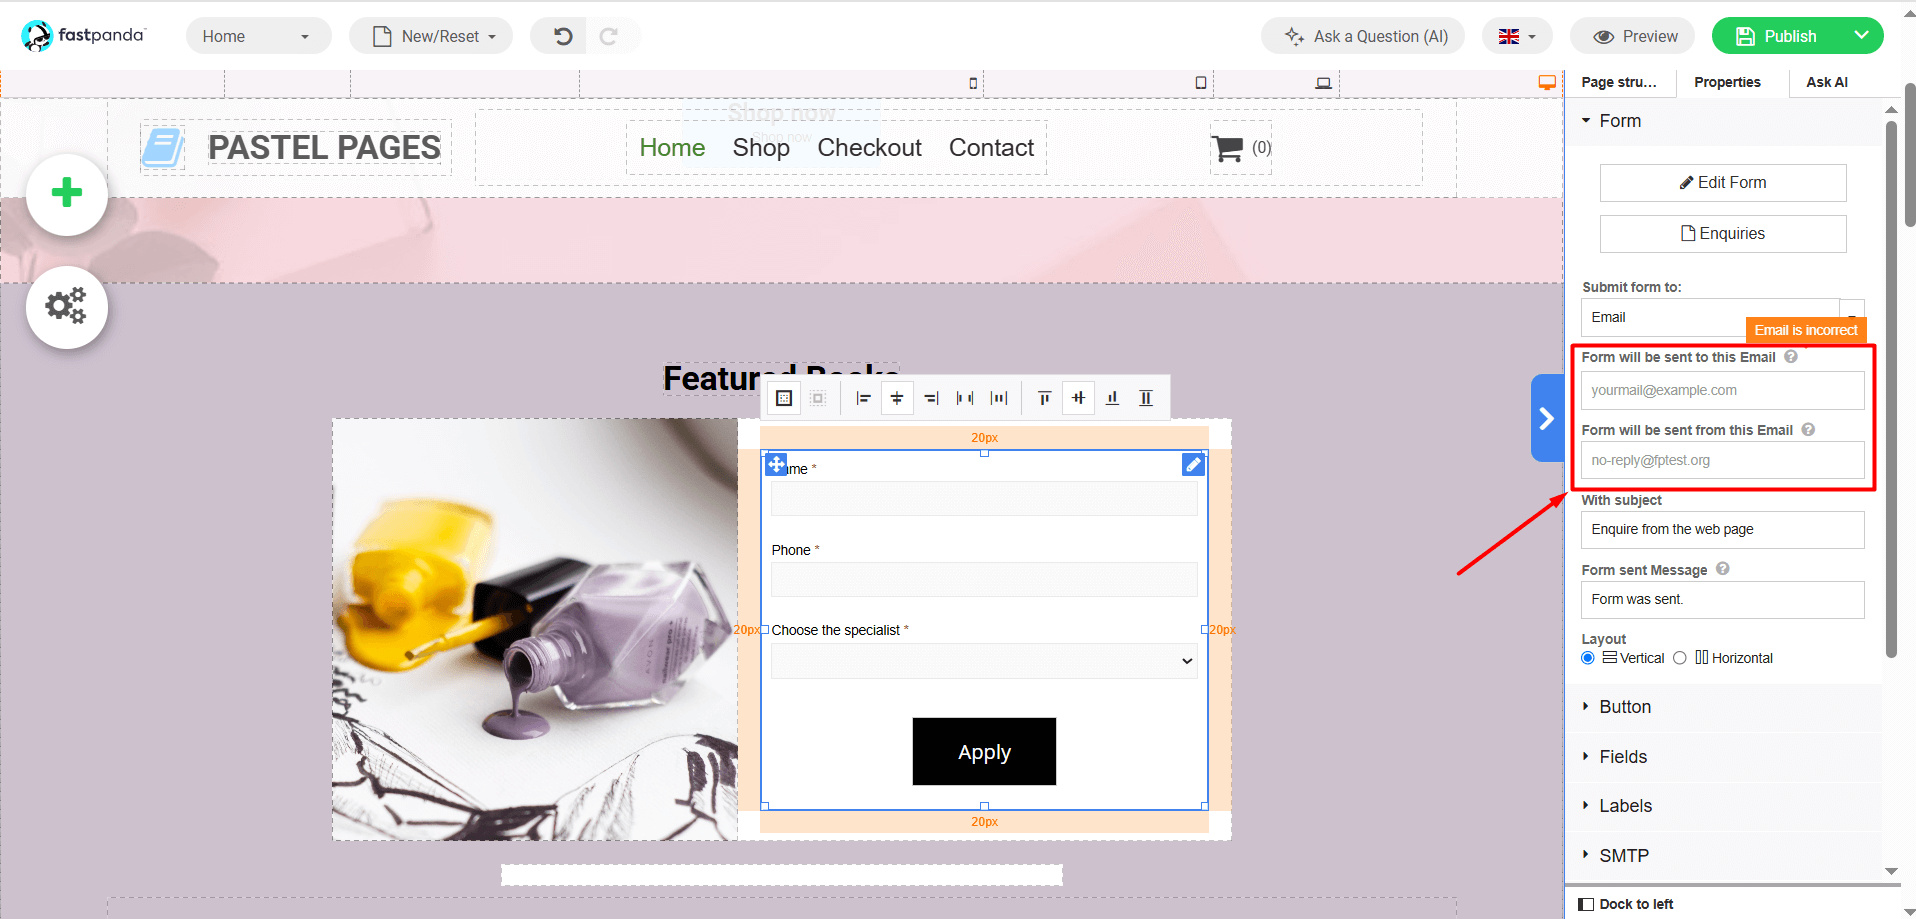The image size is (1916, 919).
Task: Open the gears settings button
Action: [67, 307]
